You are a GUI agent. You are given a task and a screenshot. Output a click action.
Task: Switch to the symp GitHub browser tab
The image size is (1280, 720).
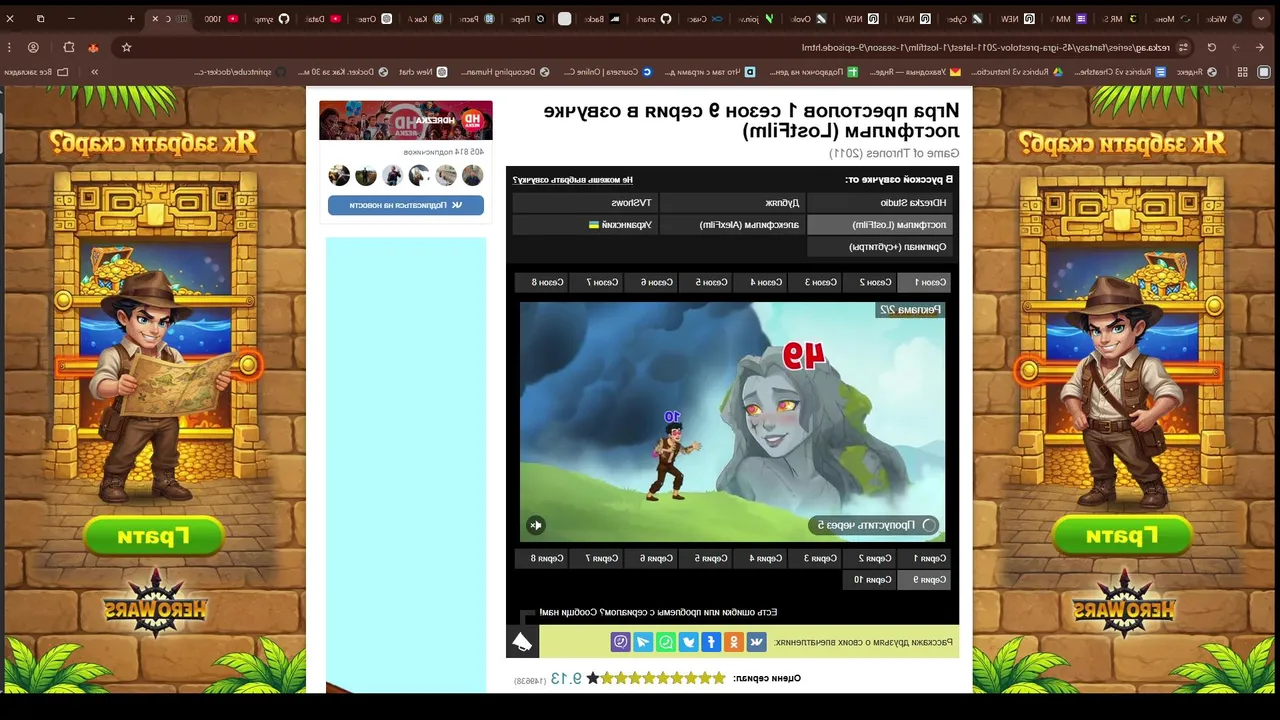[271, 18]
